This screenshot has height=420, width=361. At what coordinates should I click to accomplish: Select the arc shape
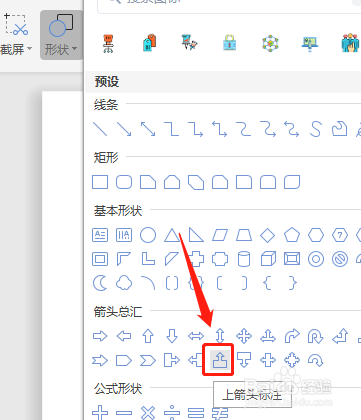[148, 283]
